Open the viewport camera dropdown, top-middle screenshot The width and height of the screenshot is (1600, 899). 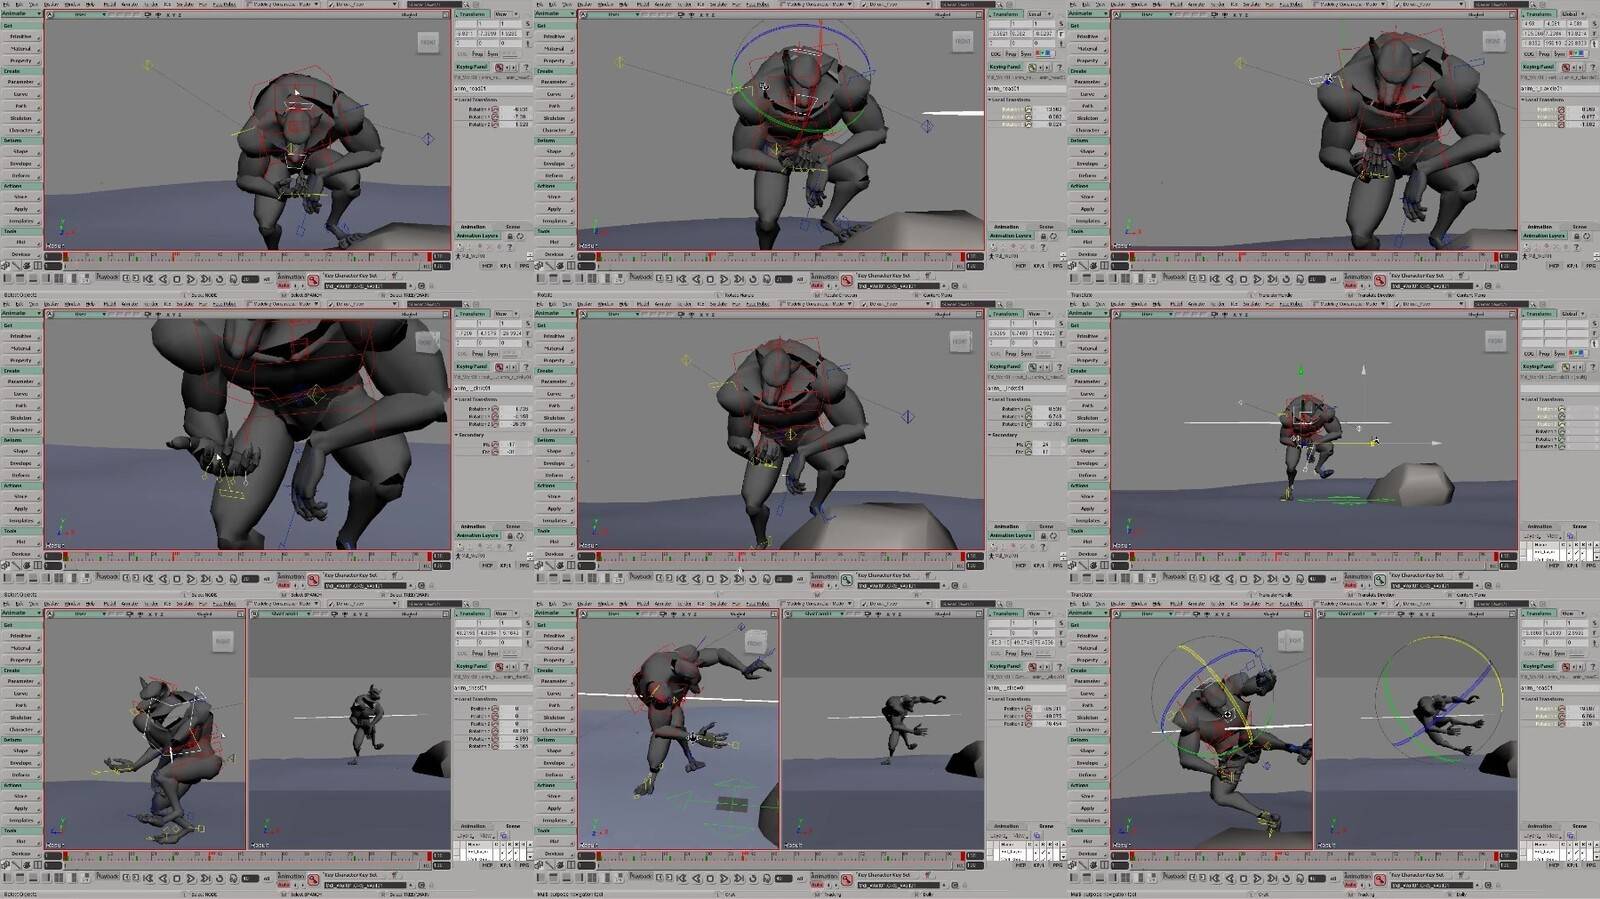tap(614, 15)
